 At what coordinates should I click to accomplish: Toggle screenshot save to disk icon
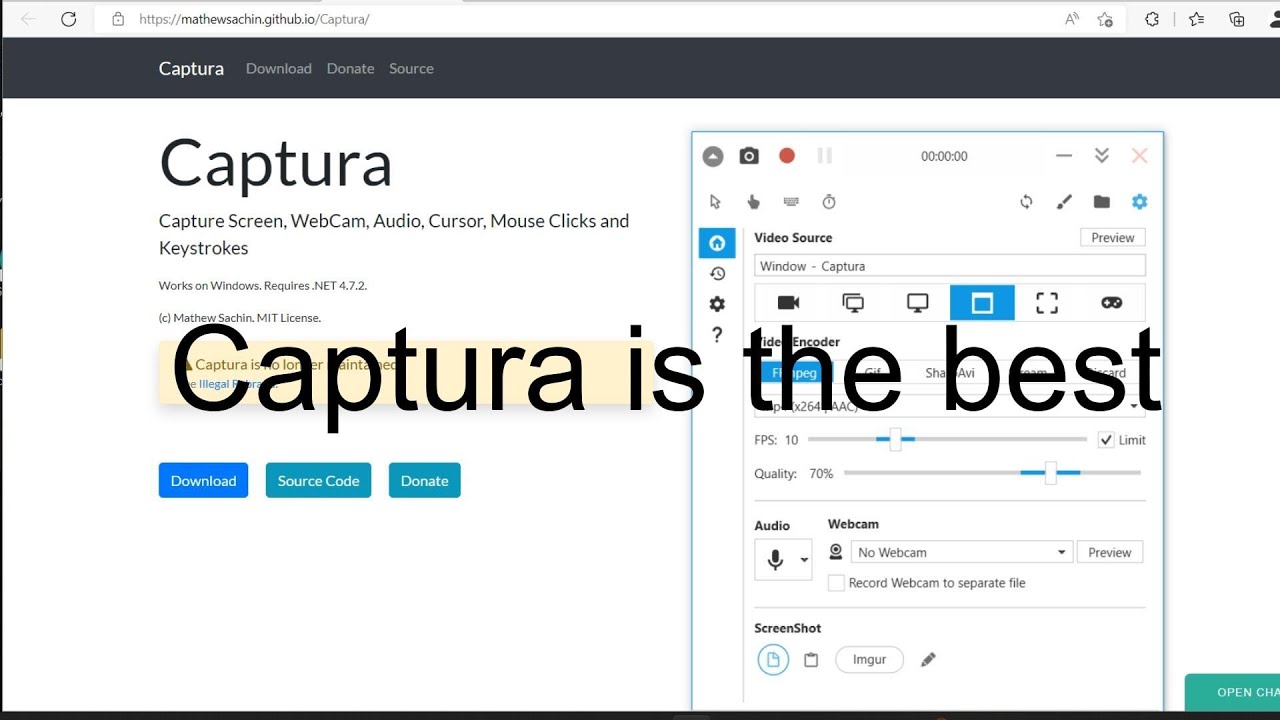pyautogui.click(x=773, y=660)
